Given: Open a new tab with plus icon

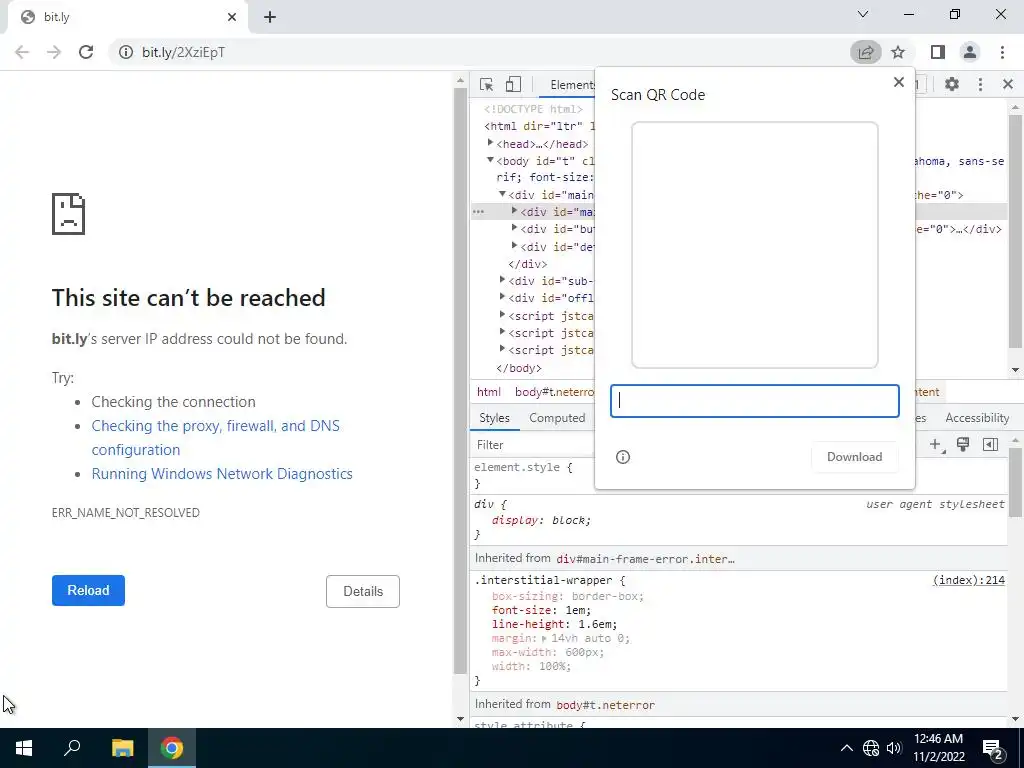Looking at the screenshot, I should pyautogui.click(x=270, y=17).
